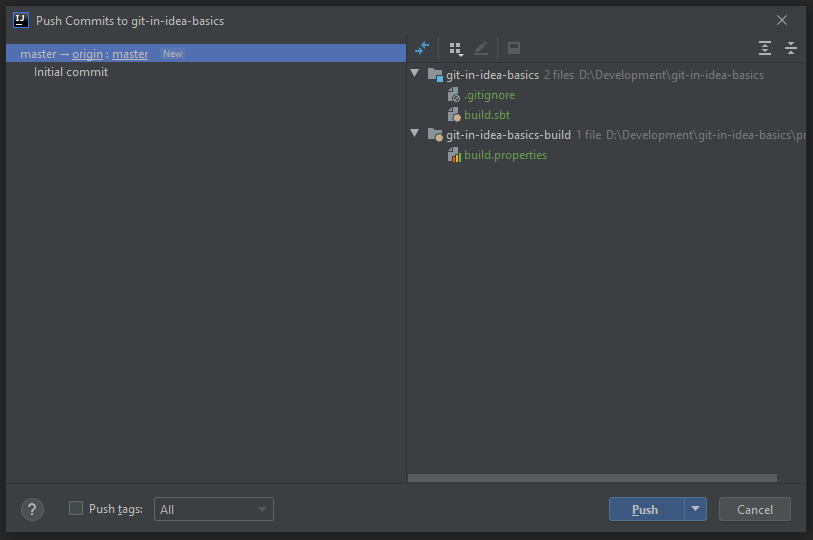The height and width of the screenshot is (540, 813).
Task: Click the Show Diff toolbar icon
Action: point(422,48)
